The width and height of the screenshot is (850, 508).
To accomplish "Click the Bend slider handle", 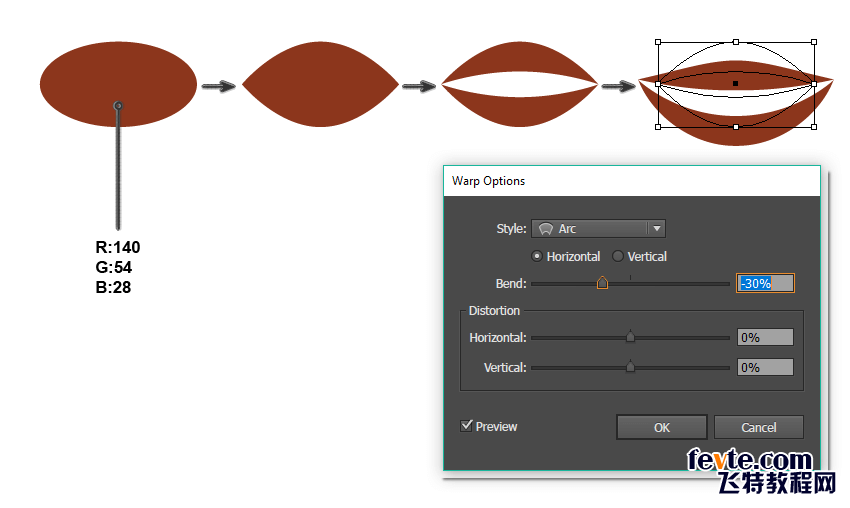I will click(602, 282).
